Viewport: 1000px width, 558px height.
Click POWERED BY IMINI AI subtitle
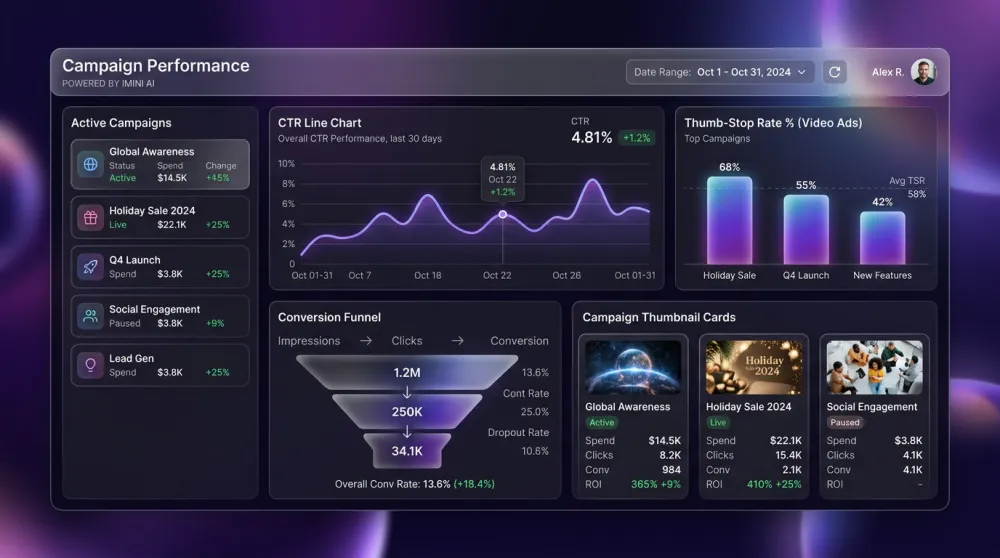pos(108,84)
